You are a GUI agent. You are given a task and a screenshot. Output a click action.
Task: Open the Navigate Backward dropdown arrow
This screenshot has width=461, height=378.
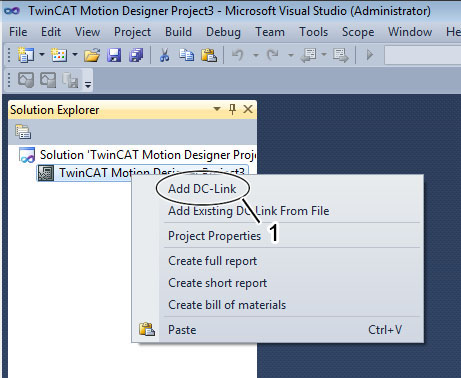(x=324, y=54)
